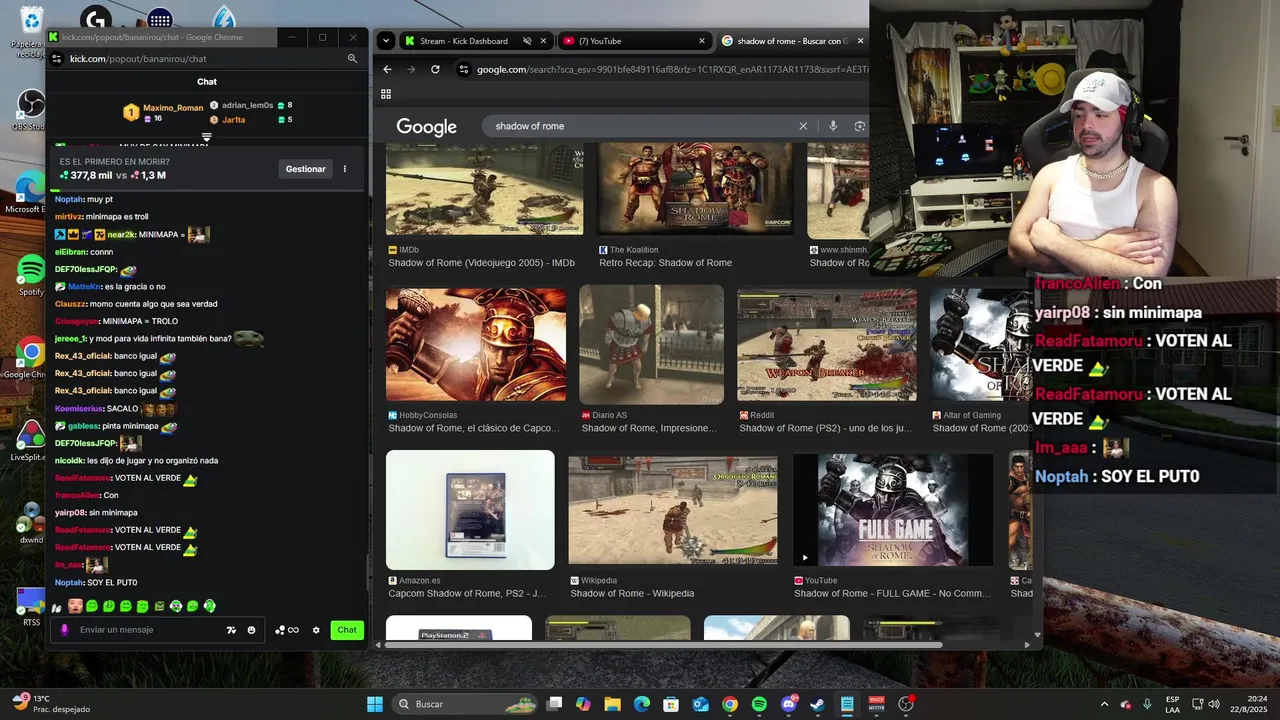Open the IMDb Shadow of Rome result link
Screen dimensions: 1280x720
pyautogui.click(x=481, y=263)
